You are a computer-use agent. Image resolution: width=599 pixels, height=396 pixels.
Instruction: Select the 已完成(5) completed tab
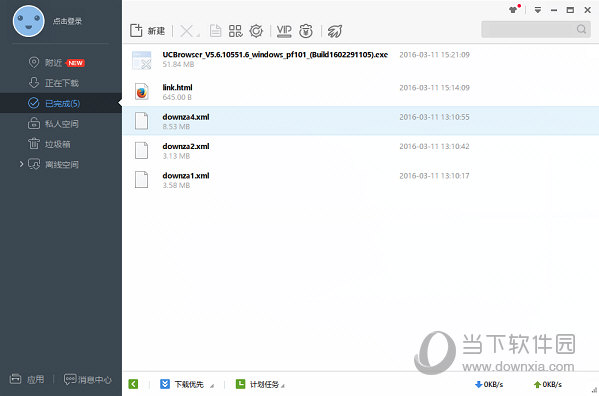61,103
